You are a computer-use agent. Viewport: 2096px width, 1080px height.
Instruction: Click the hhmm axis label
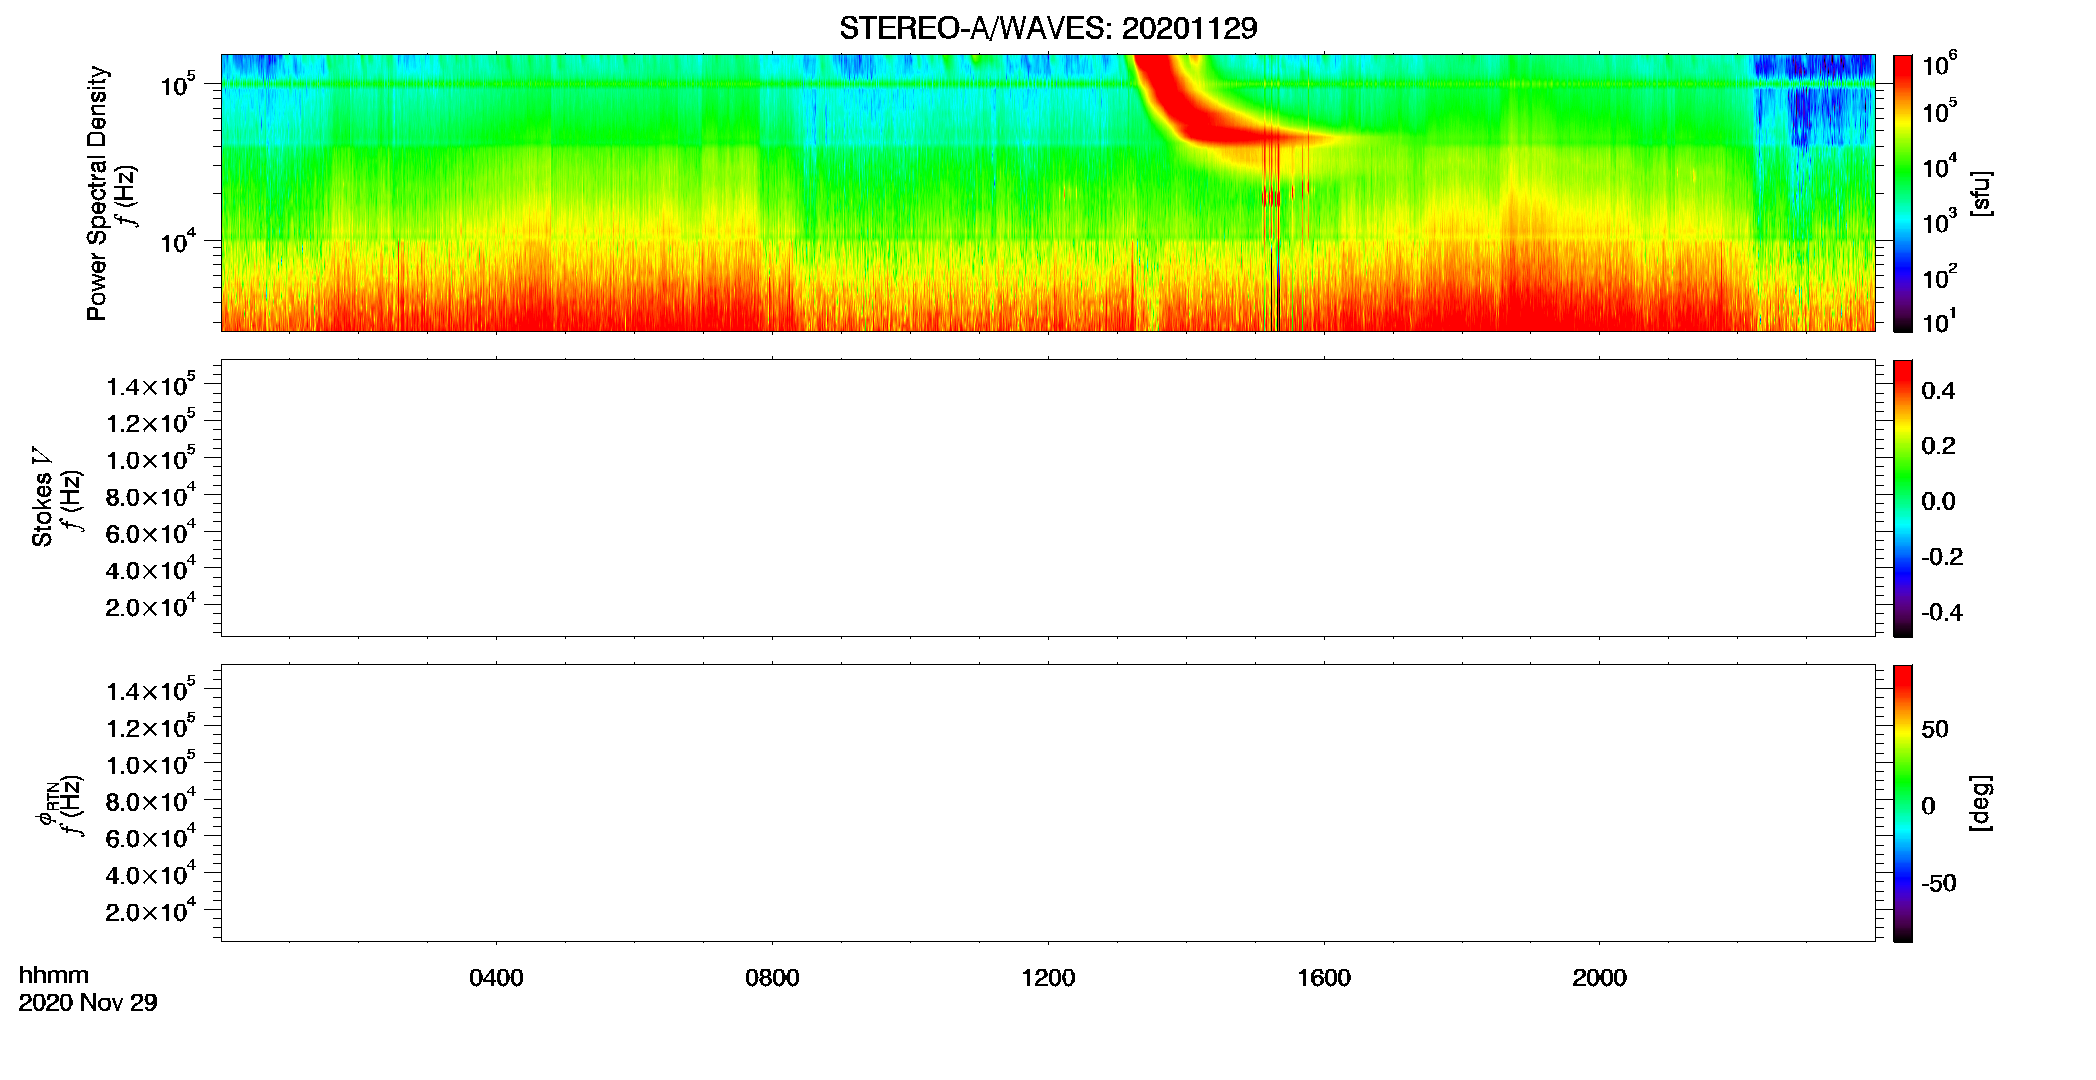(x=54, y=976)
